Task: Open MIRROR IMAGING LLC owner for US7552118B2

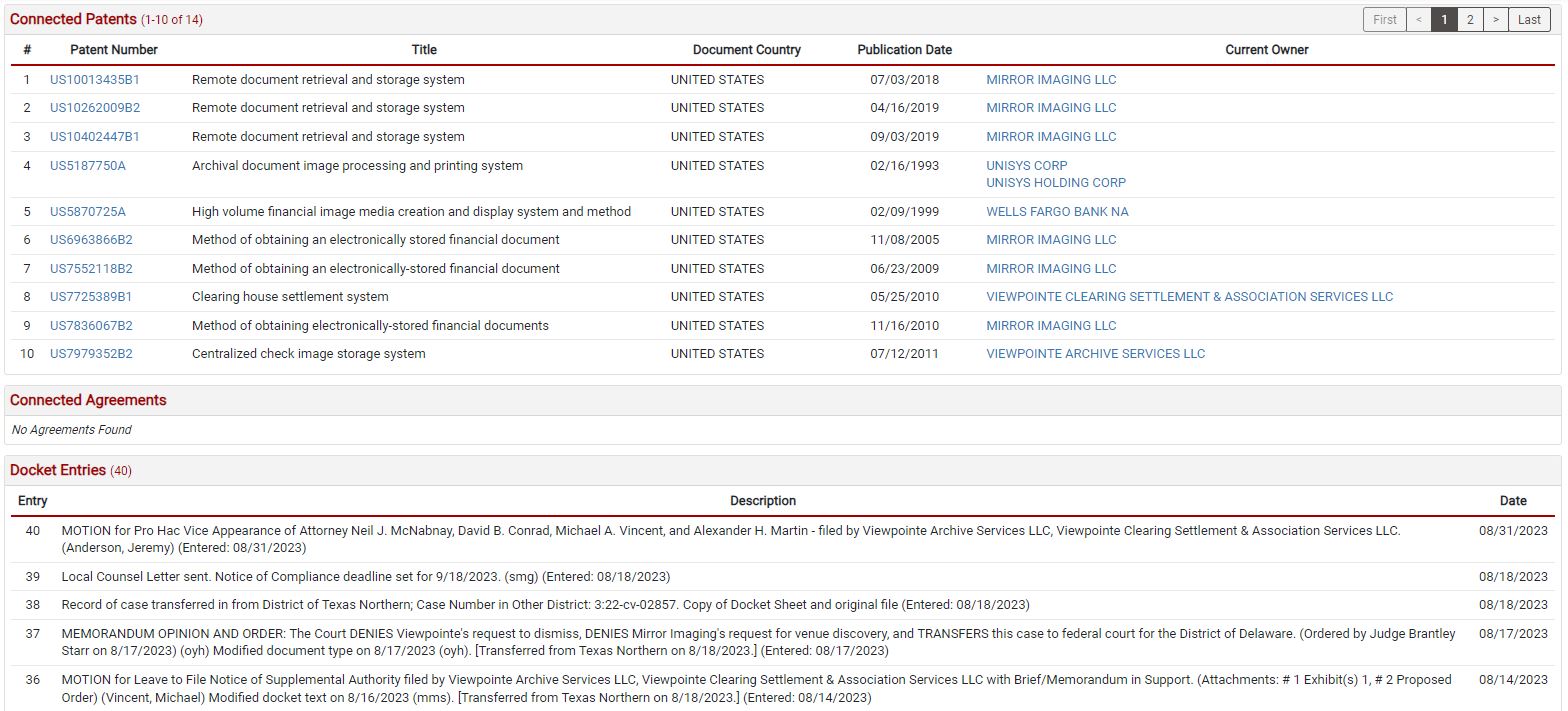Action: (1051, 269)
